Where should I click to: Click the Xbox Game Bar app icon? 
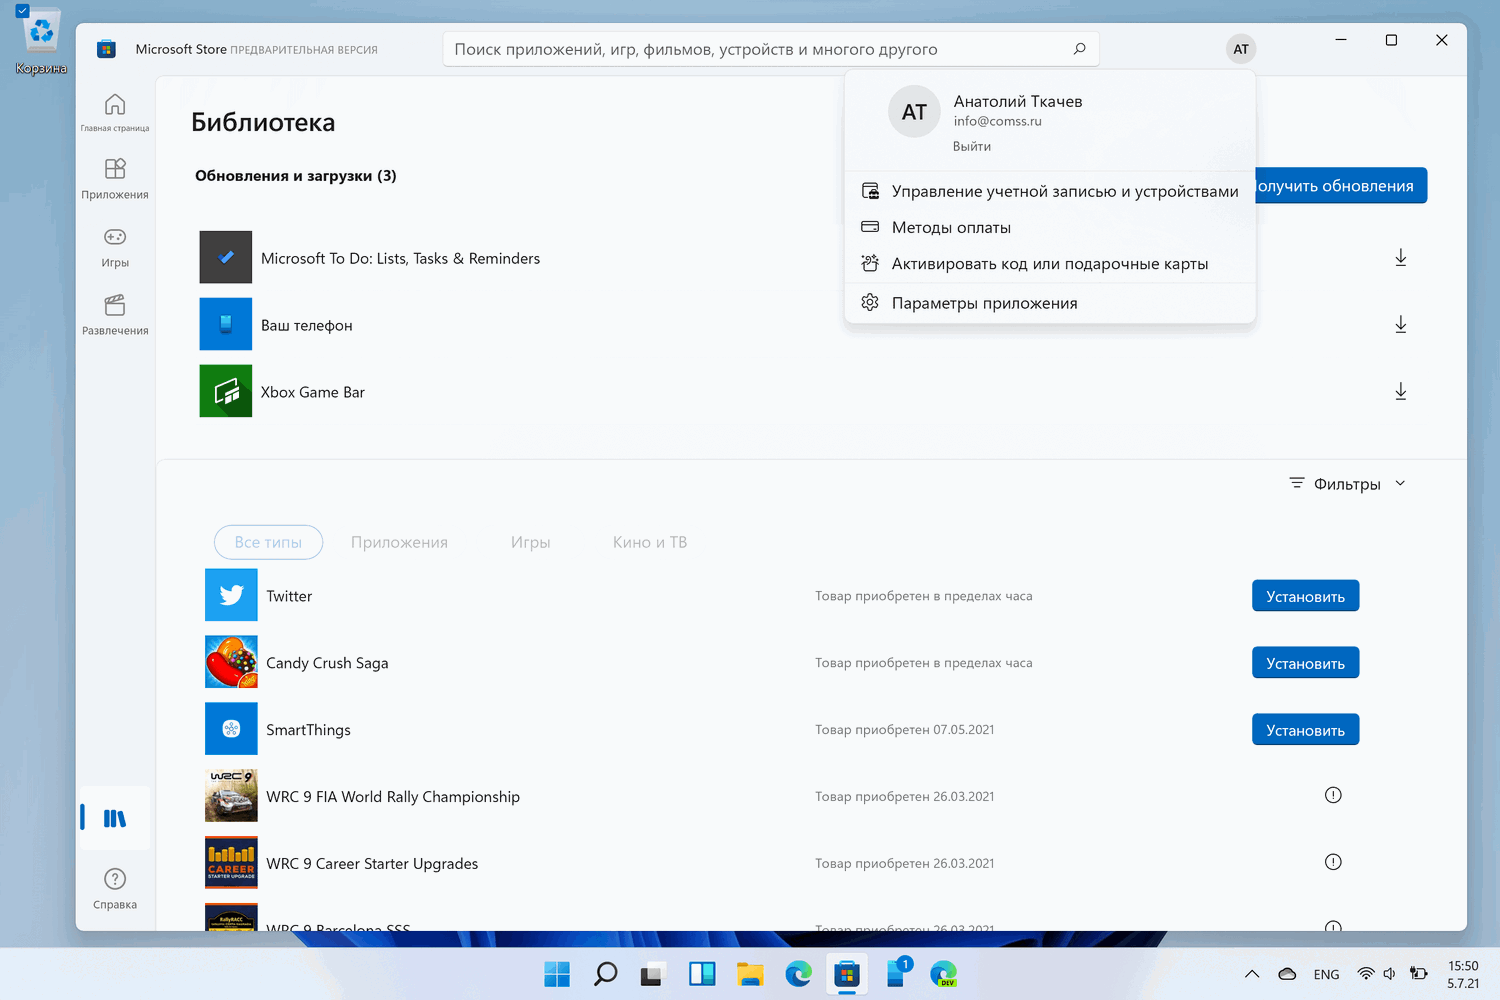(226, 391)
